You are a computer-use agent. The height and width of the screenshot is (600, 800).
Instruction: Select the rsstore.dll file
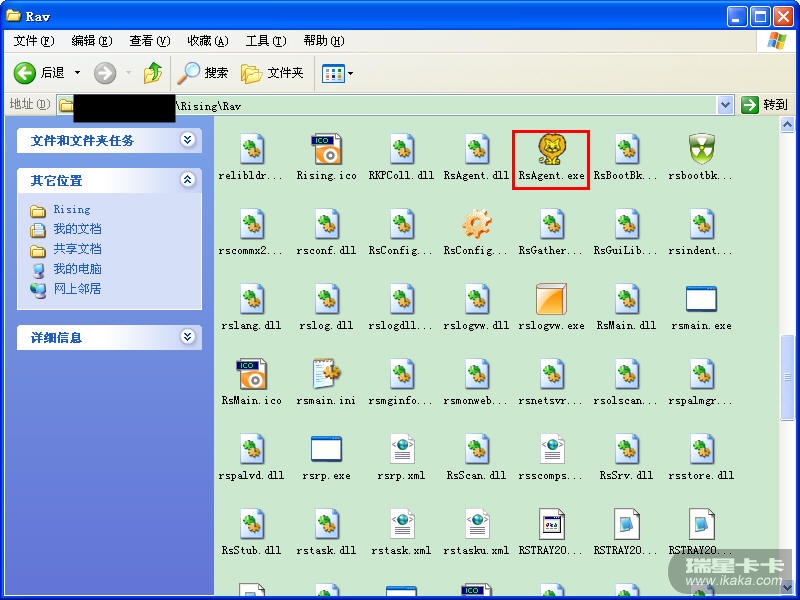(x=702, y=458)
